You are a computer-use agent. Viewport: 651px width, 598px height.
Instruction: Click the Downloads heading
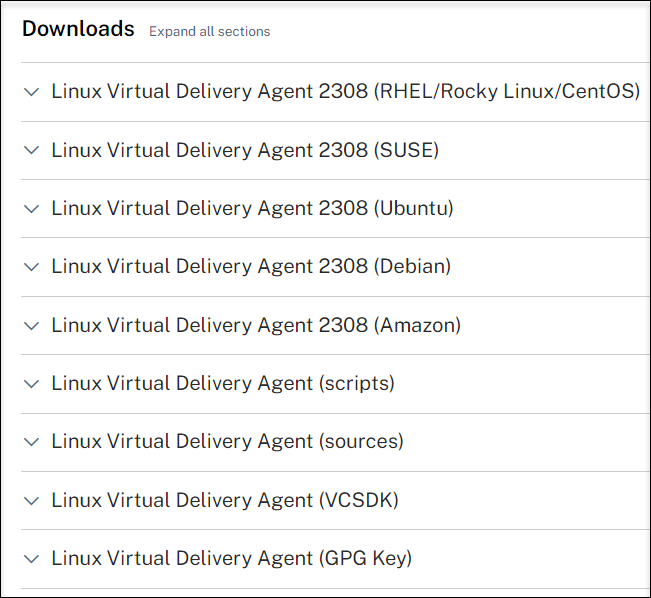click(78, 29)
